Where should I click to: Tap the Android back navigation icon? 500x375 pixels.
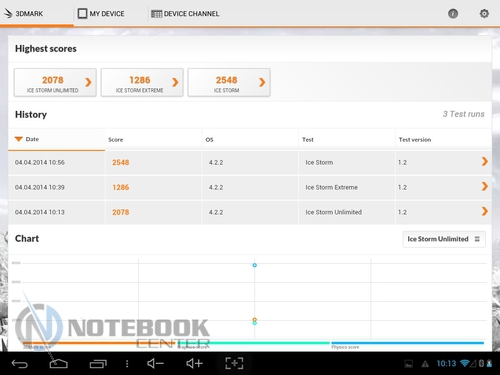[x=20, y=364]
